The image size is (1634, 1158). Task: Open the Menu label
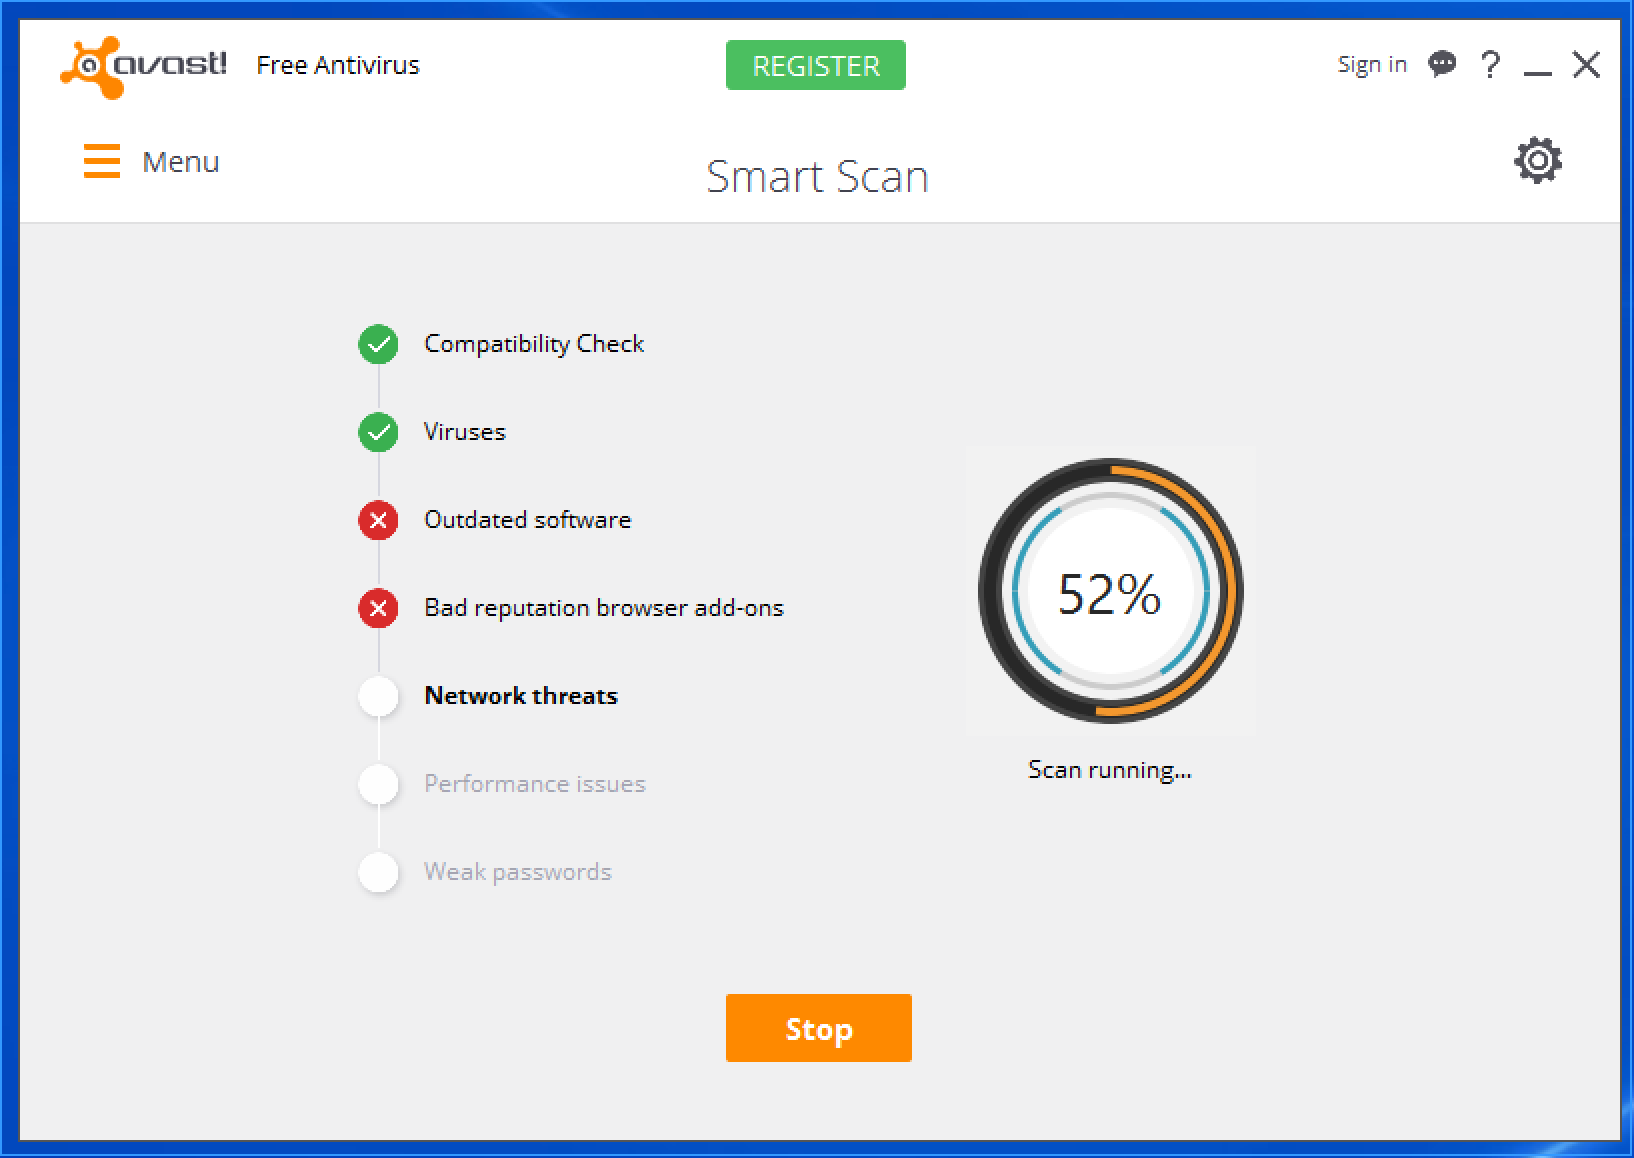[180, 162]
